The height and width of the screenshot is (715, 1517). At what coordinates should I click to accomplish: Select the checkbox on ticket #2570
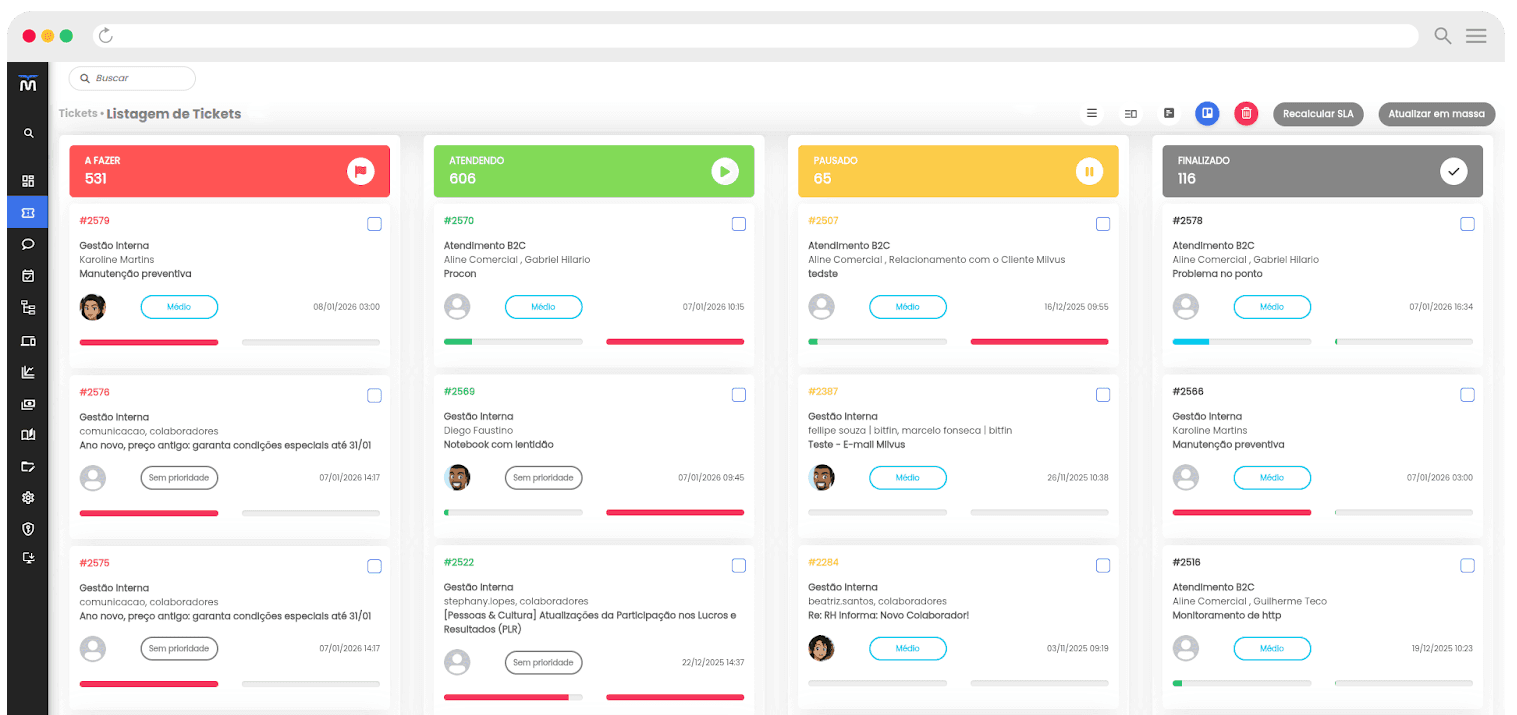tap(739, 224)
